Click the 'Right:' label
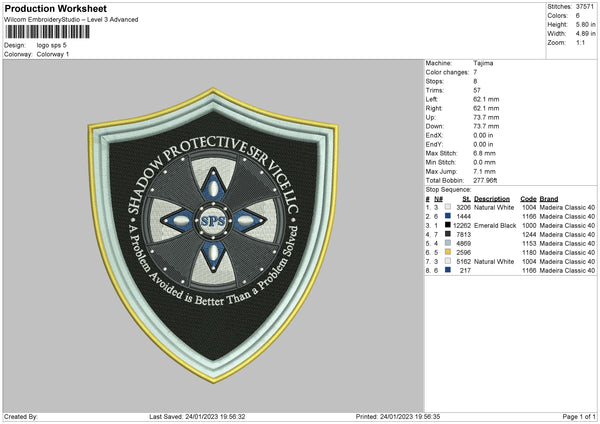 [x=434, y=108]
